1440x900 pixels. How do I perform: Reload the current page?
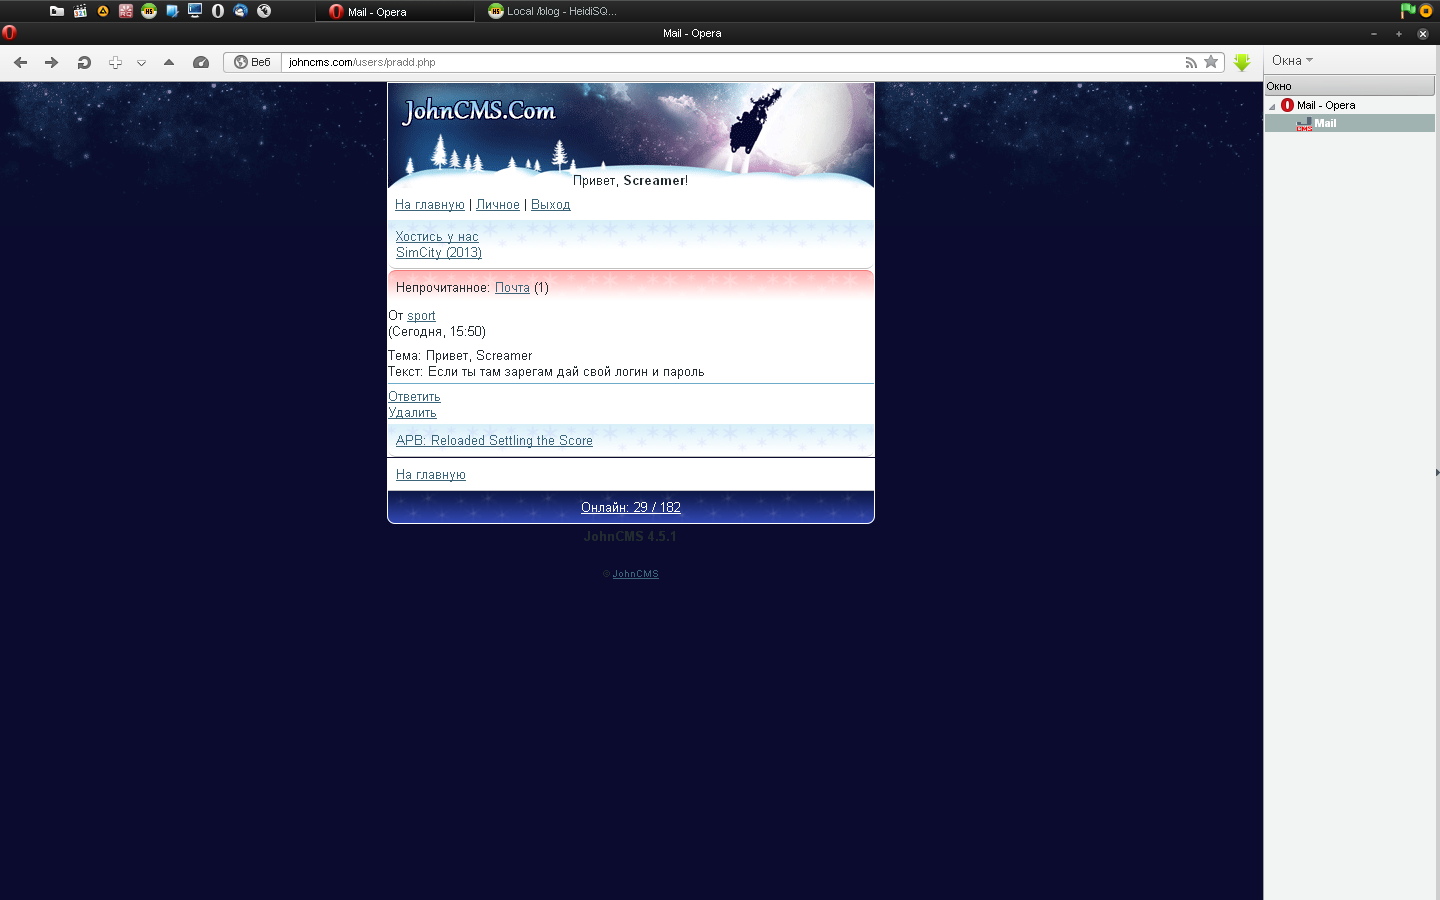pyautogui.click(x=84, y=62)
